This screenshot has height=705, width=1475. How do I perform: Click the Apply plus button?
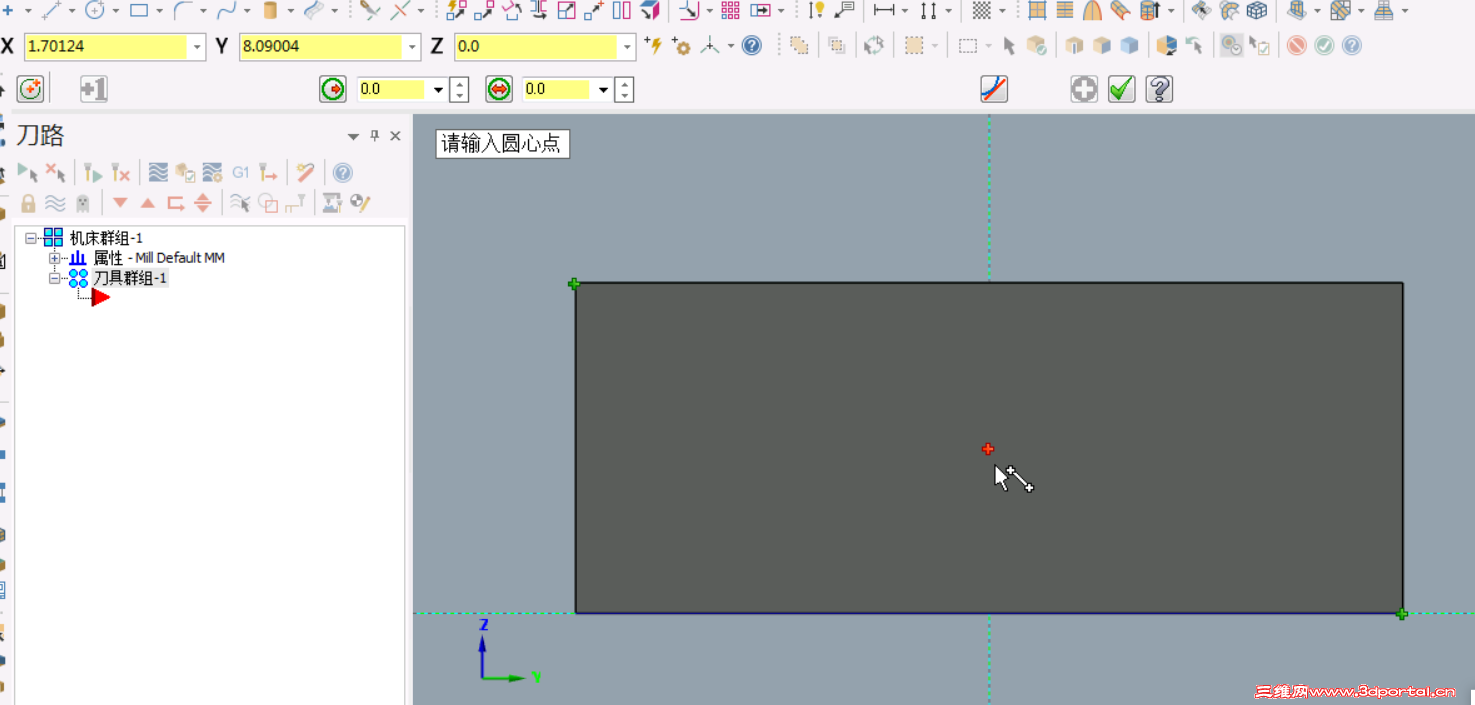pos(1084,89)
